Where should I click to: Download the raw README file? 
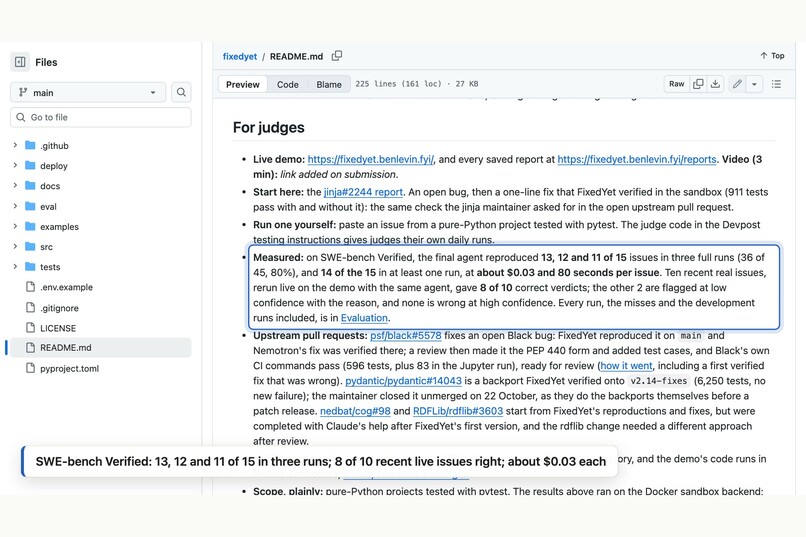[715, 84]
